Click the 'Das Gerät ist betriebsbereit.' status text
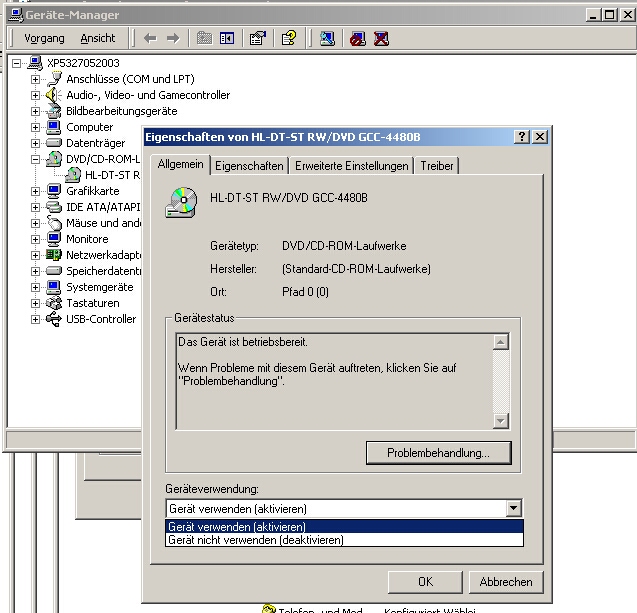This screenshot has height=613, width=637. [x=243, y=342]
